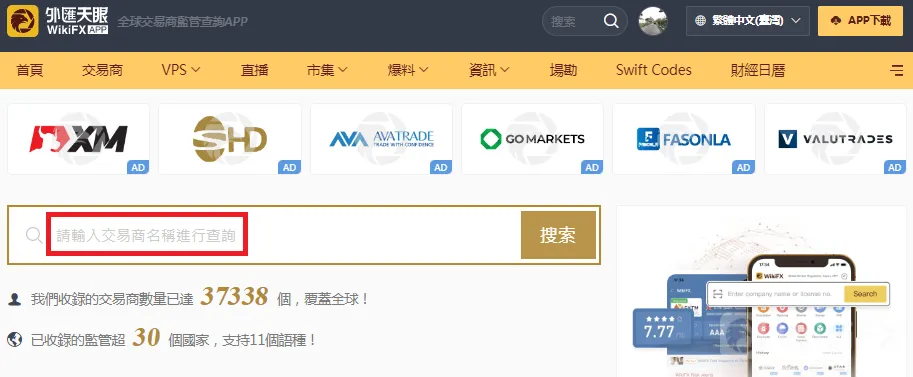Click the 37338 broker count number
This screenshot has height=377, width=913.
[234, 297]
